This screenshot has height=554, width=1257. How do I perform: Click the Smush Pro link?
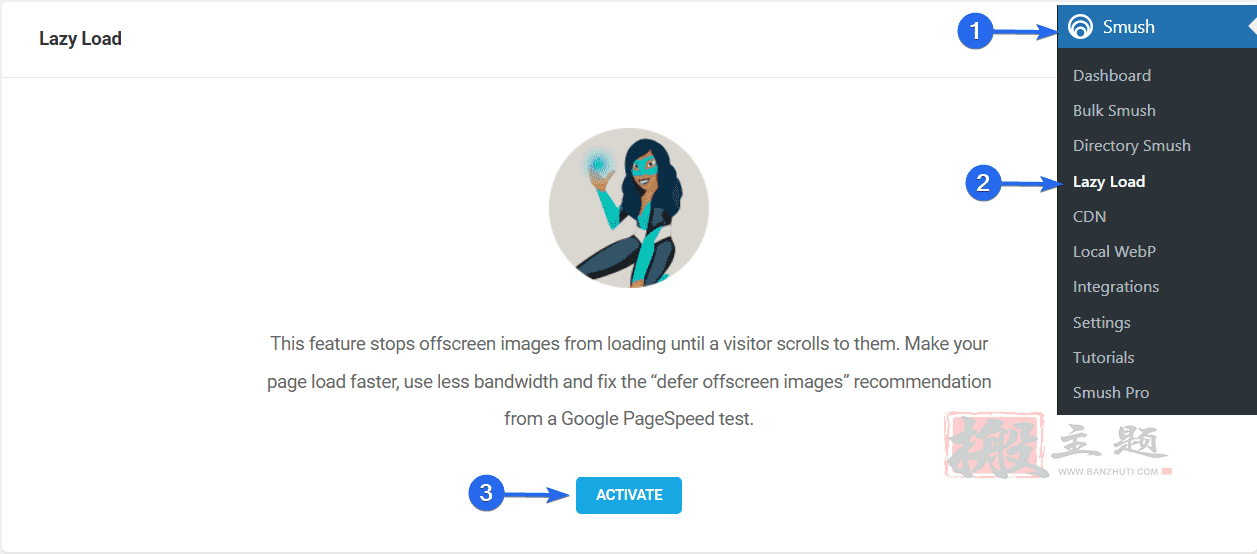pyautogui.click(x=1111, y=392)
